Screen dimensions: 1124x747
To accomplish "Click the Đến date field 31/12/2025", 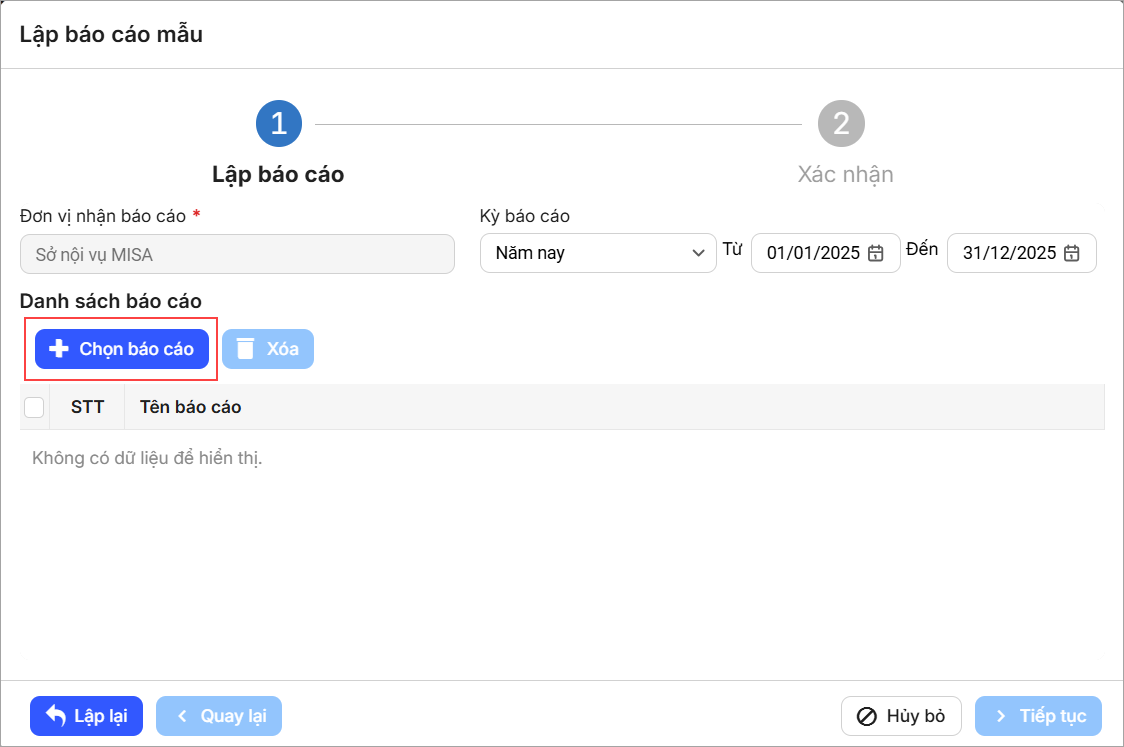I will (x=1008, y=253).
